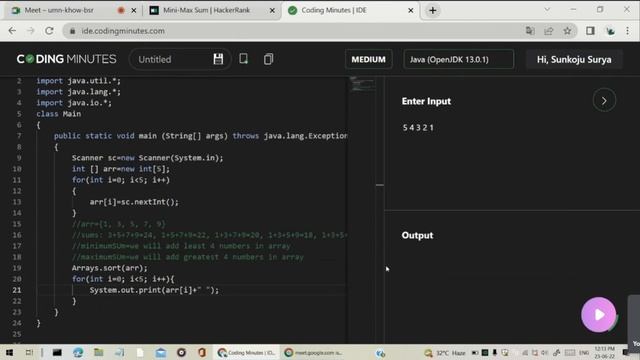Click the browser extension icon
Viewport: 640px width, 360px height.
(610, 31)
